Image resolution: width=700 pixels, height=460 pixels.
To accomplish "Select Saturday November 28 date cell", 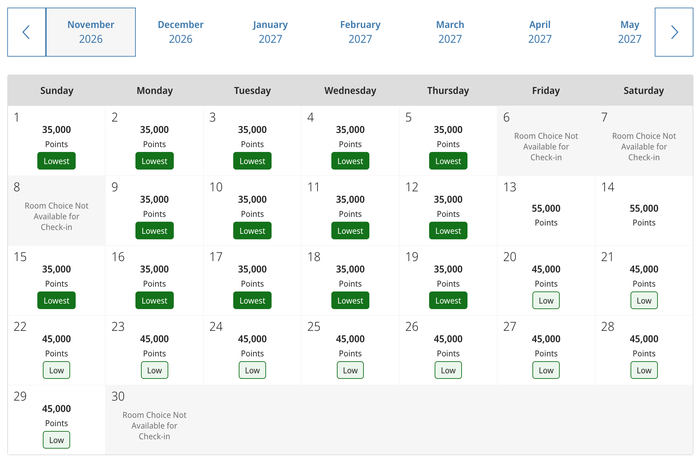I will tap(644, 350).
